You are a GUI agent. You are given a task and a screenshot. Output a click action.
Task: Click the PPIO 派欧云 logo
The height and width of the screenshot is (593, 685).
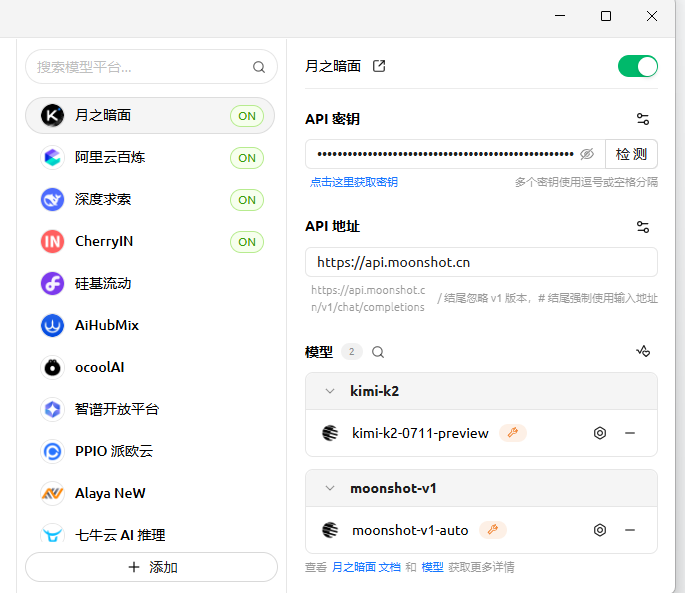pos(52,451)
